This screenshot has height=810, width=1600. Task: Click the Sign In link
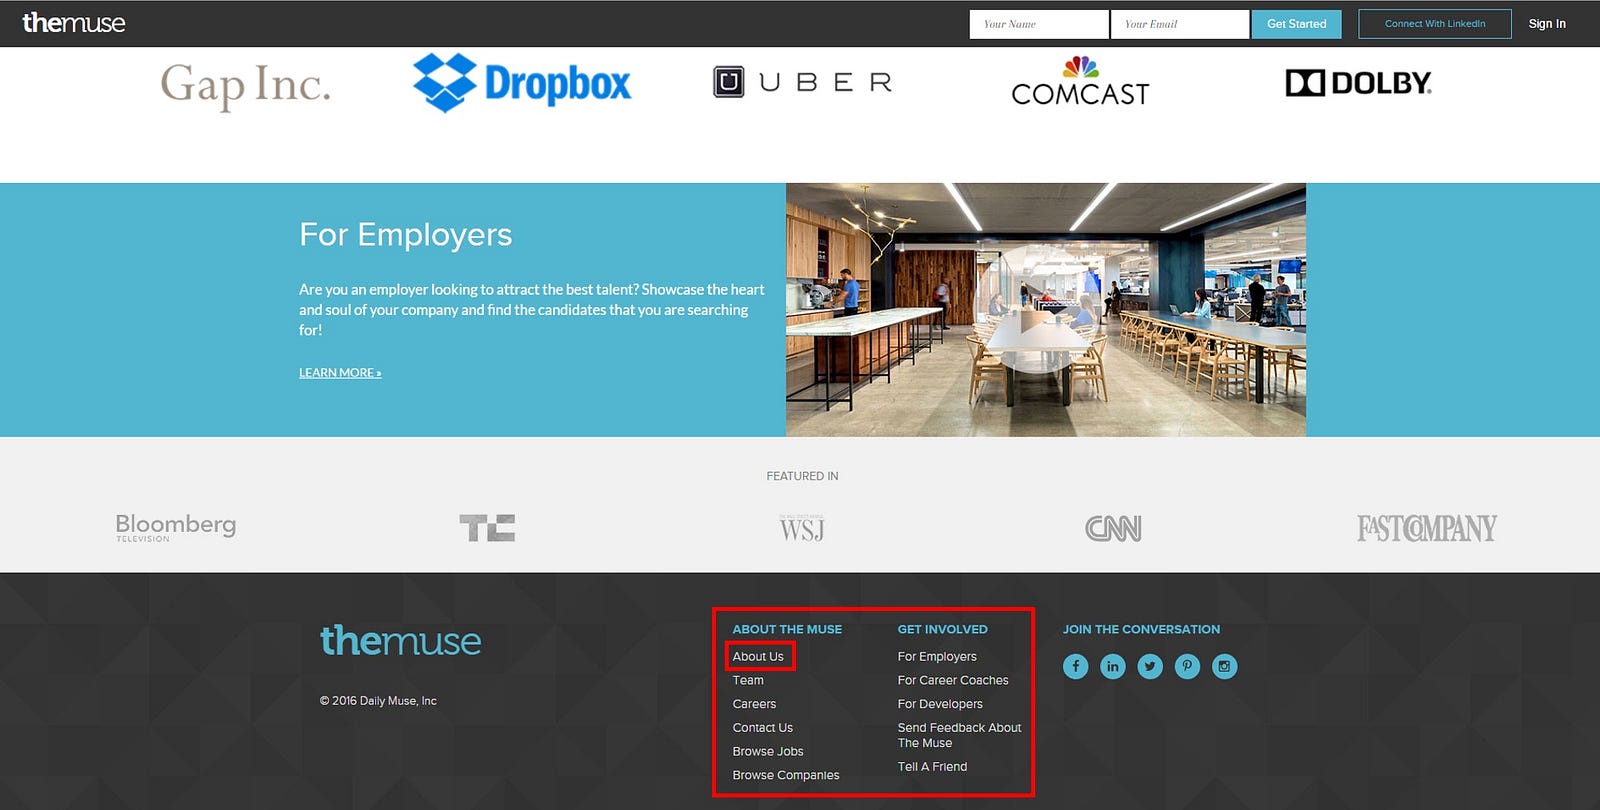tap(1547, 24)
